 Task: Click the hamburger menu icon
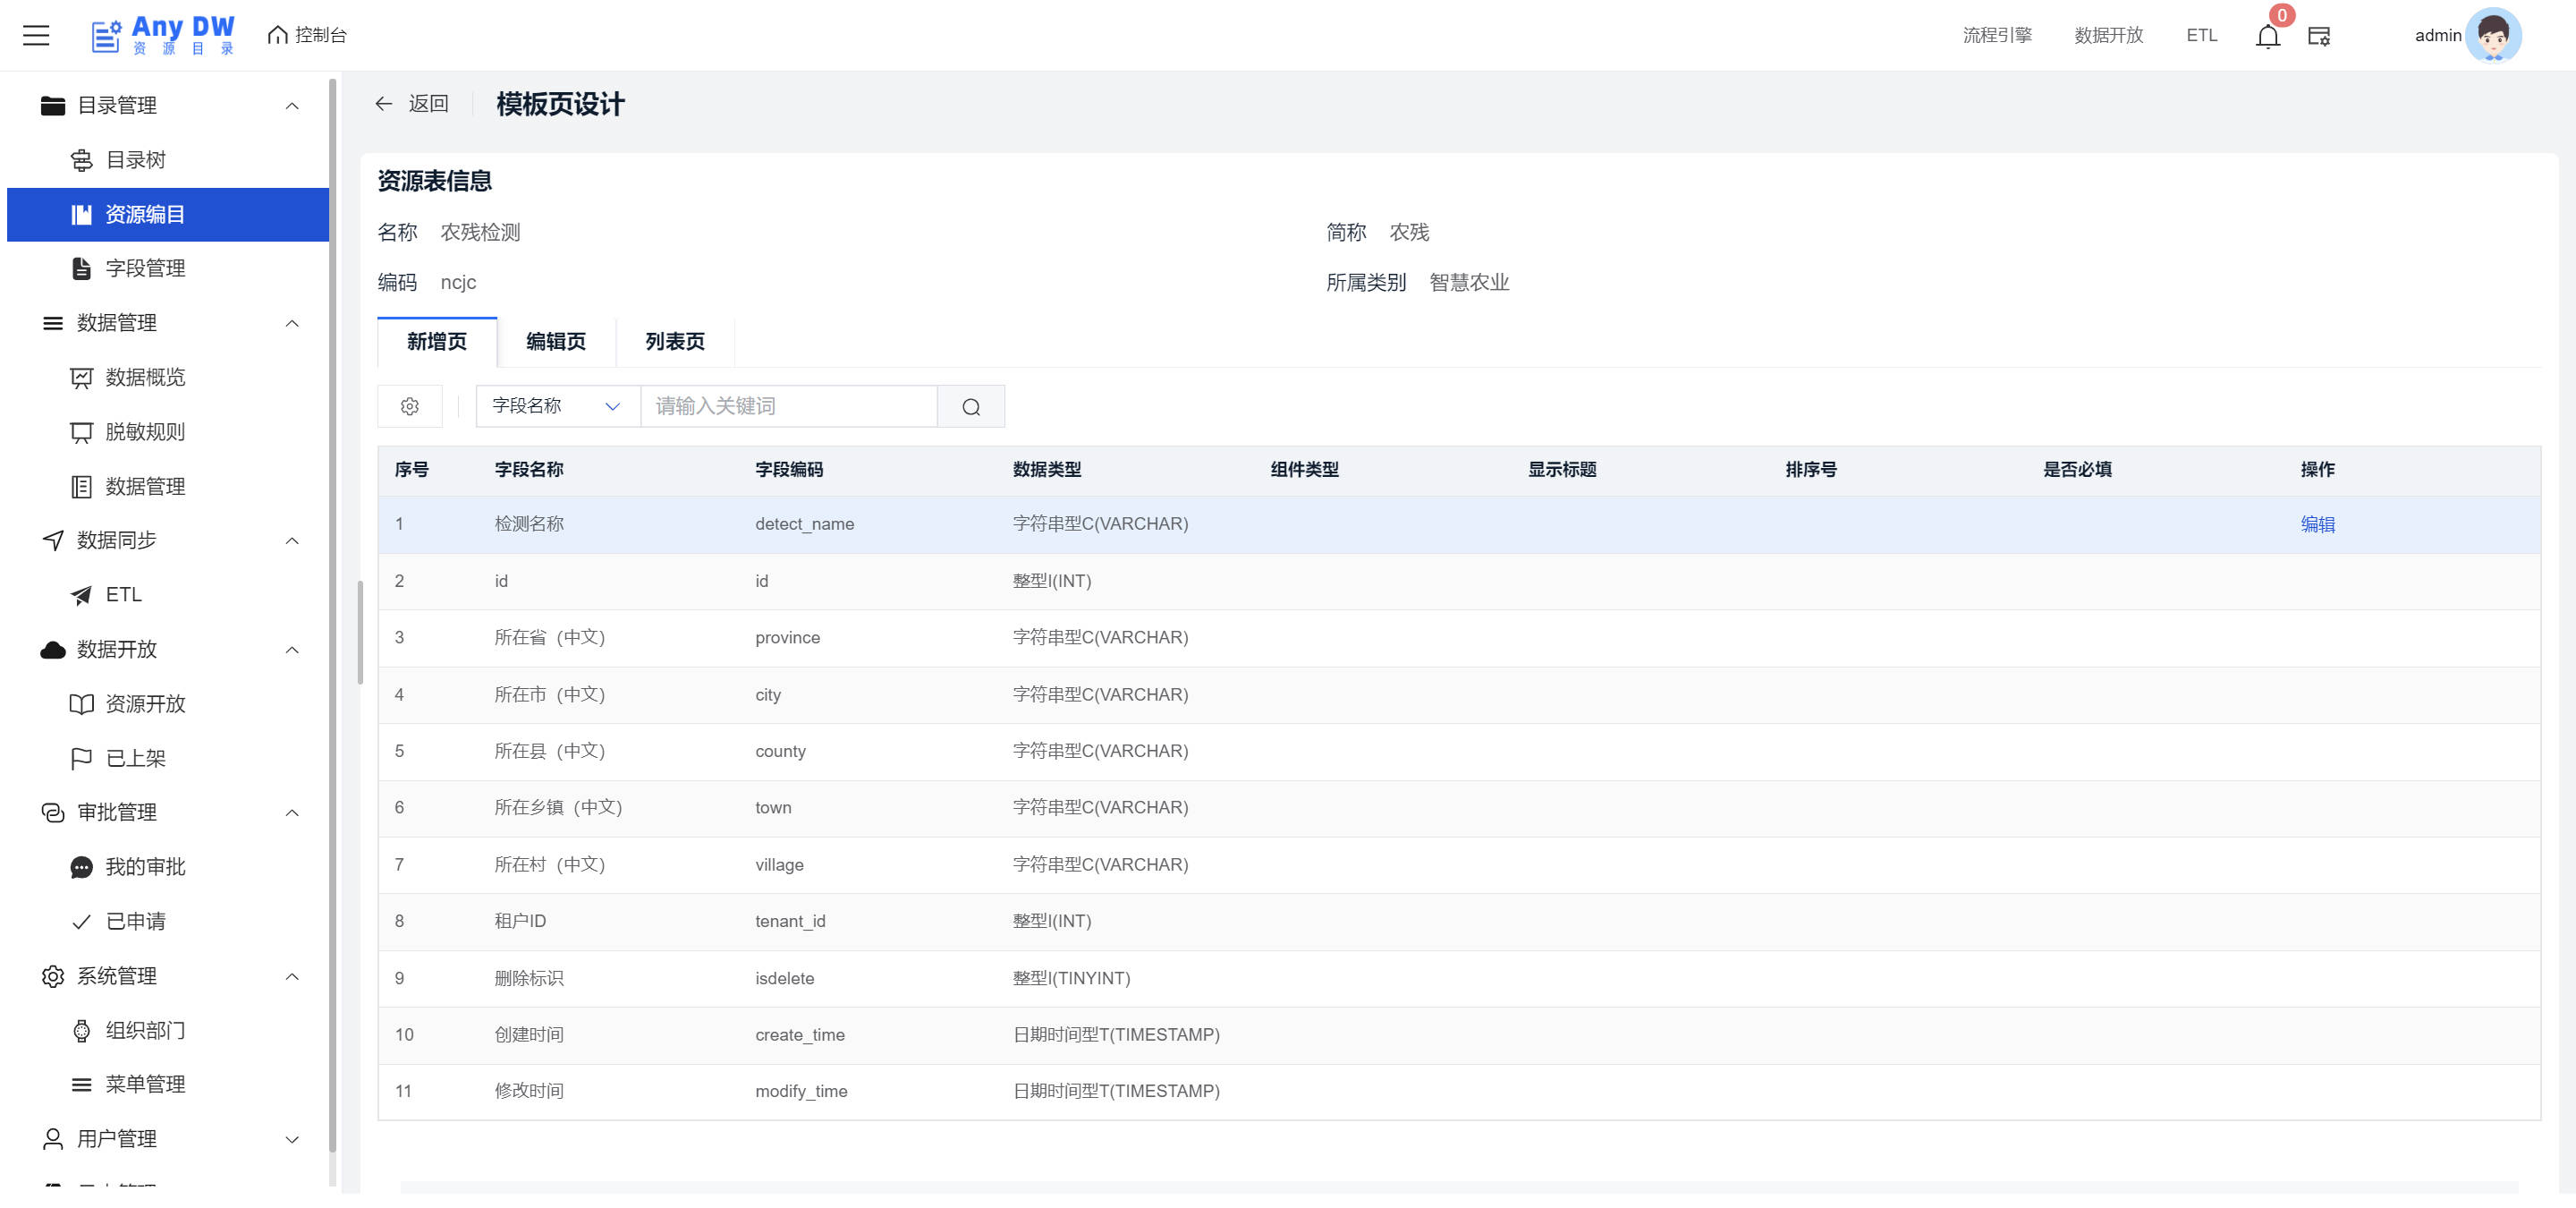click(36, 35)
